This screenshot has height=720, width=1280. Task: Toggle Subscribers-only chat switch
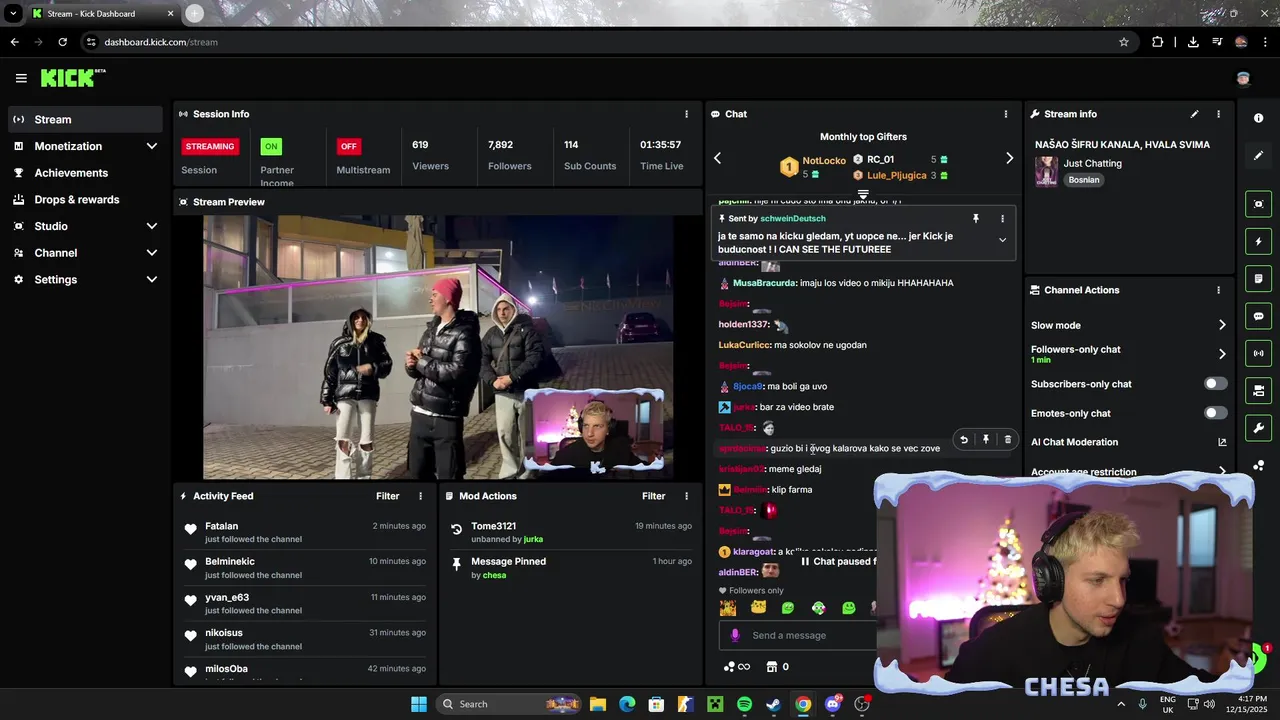pos(1215,384)
